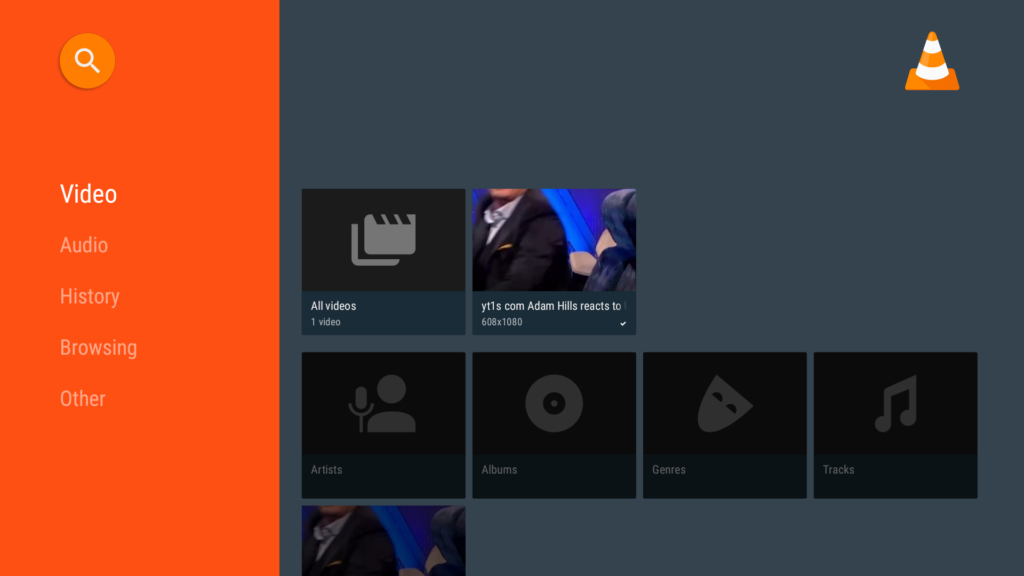Switch to the Audio section
The height and width of the screenshot is (576, 1024).
[84, 245]
